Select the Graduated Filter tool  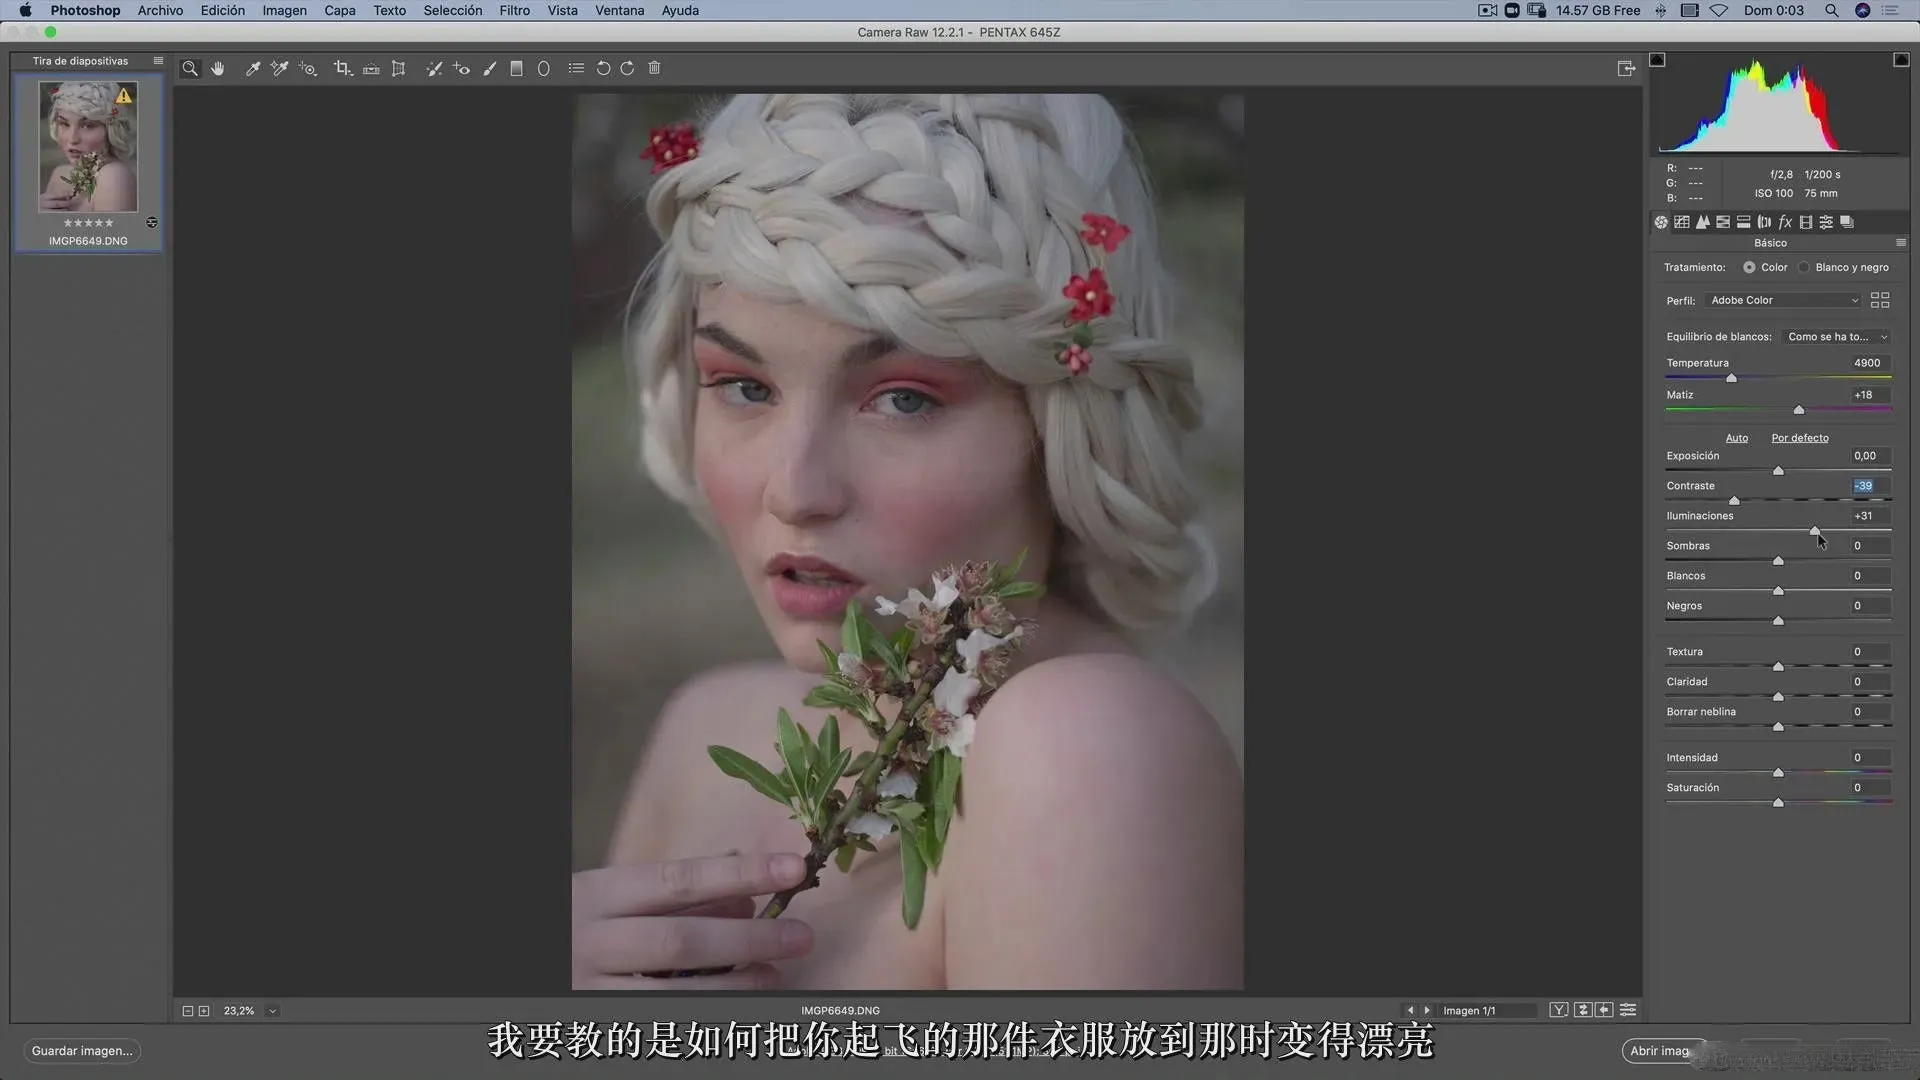point(516,68)
